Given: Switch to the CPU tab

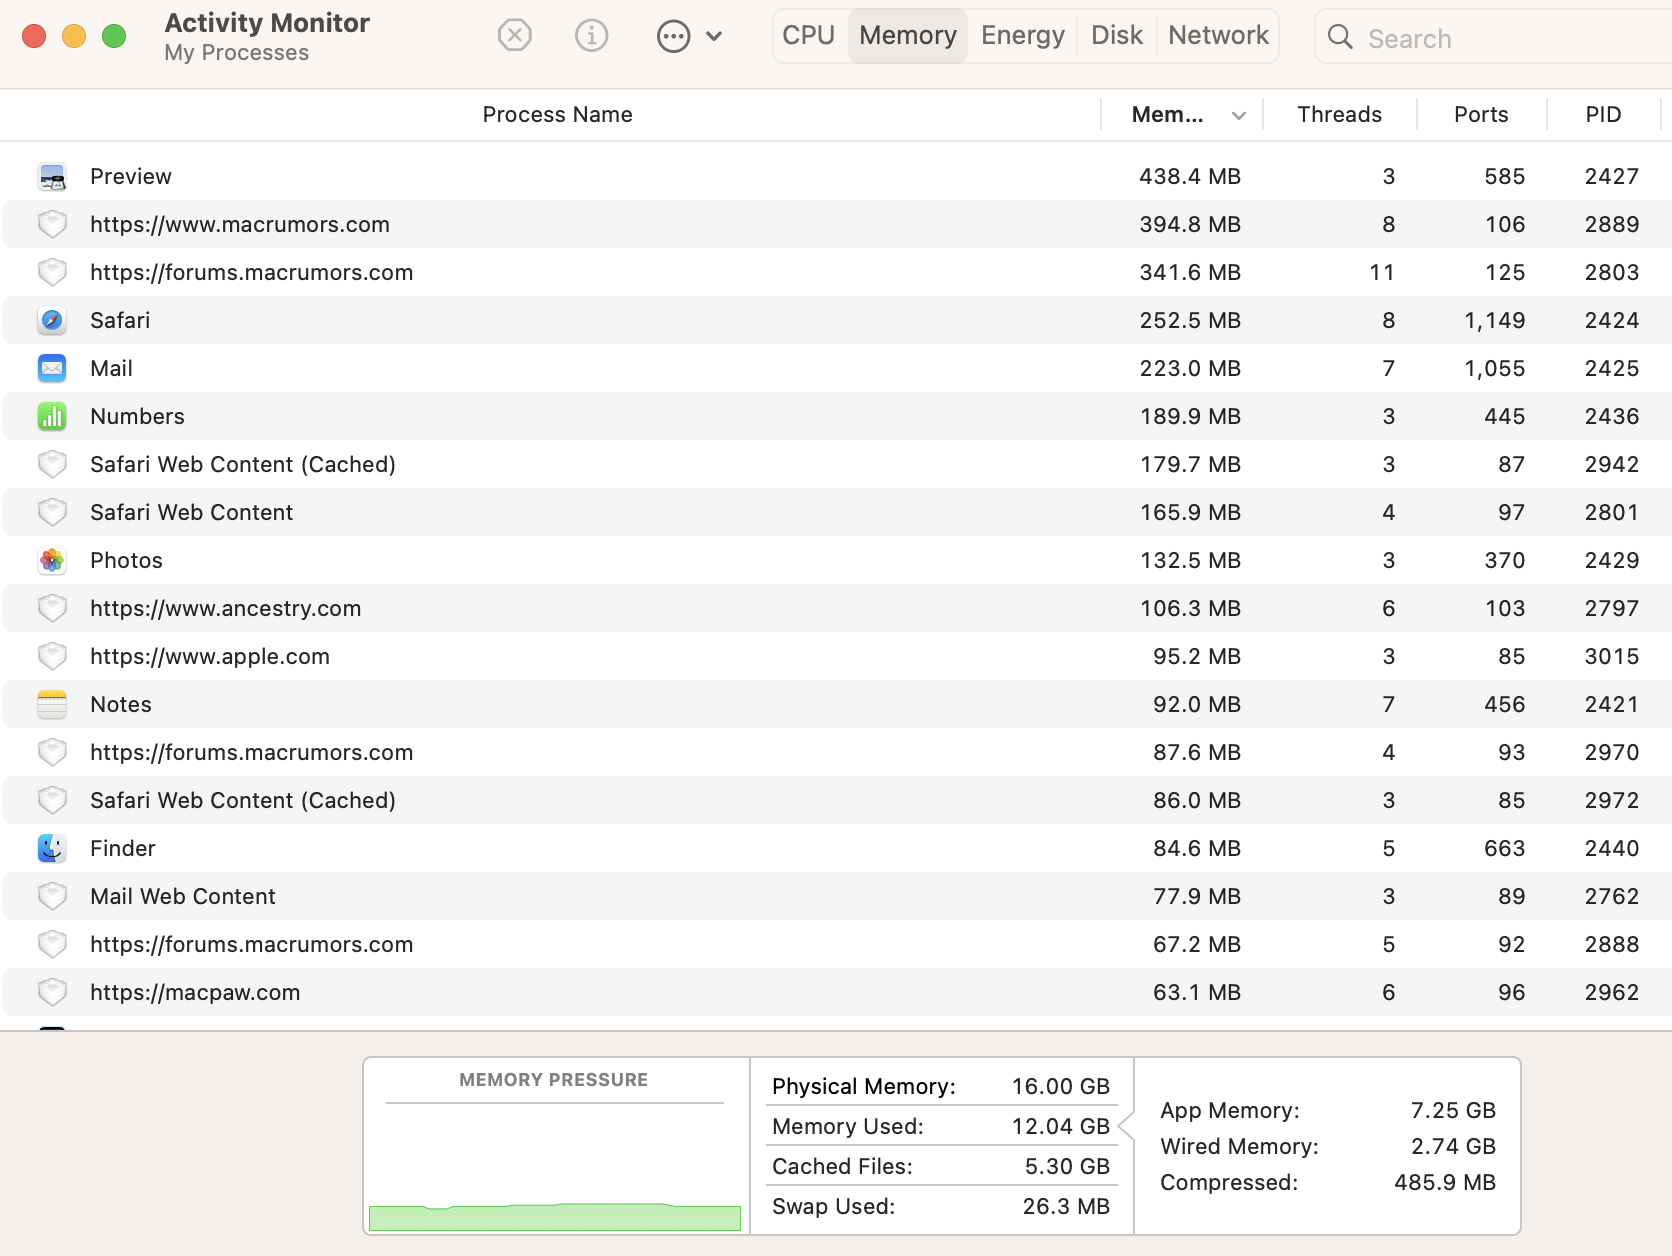Looking at the screenshot, I should [x=808, y=35].
